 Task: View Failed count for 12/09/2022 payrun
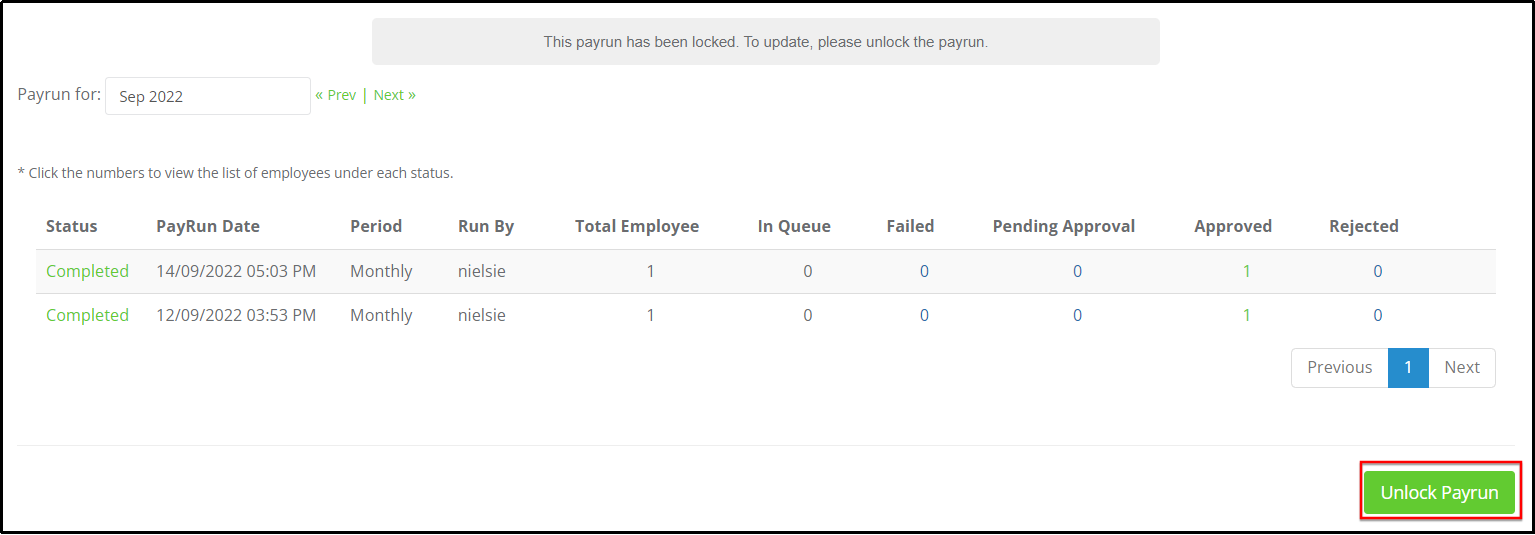pos(924,315)
